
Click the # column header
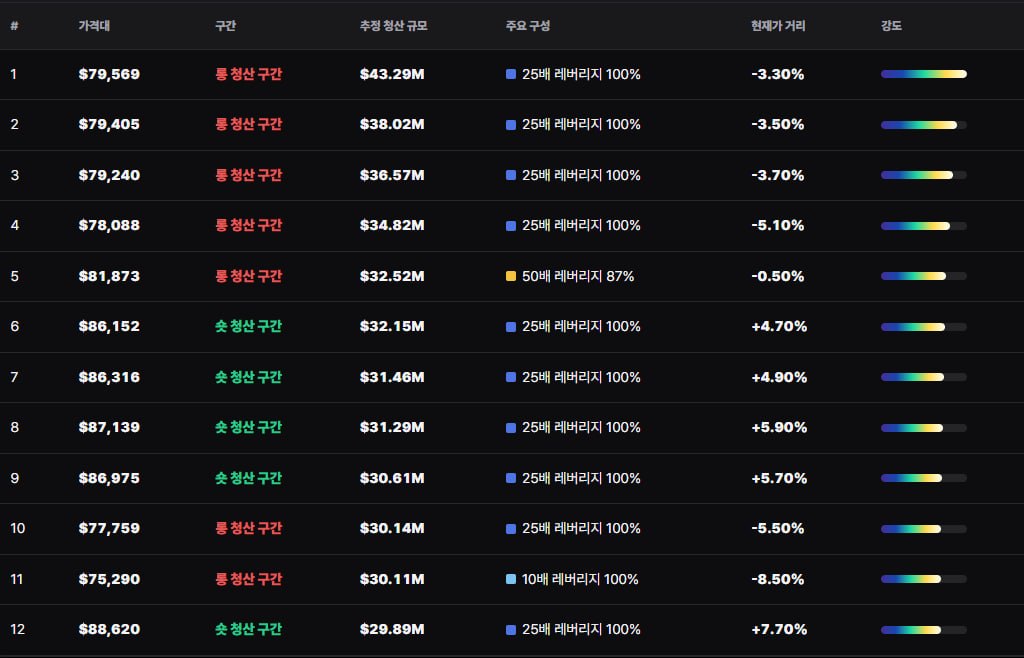(x=14, y=26)
